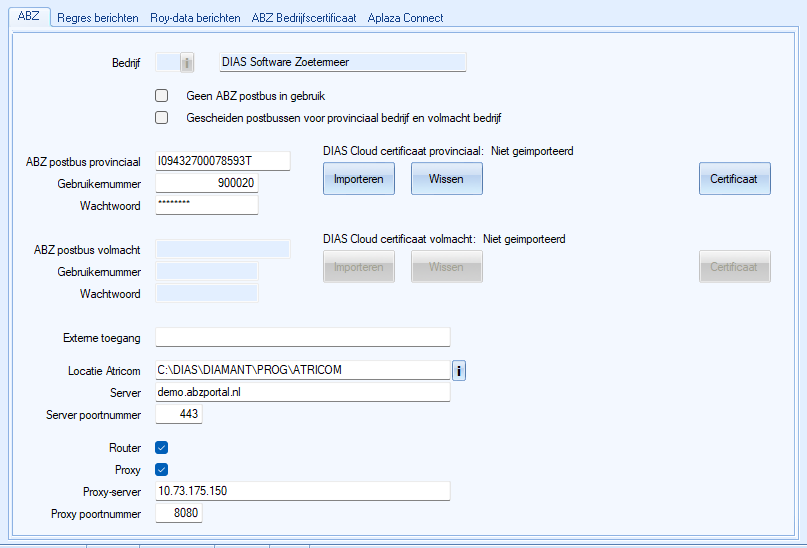Click the Locatie Atricom path field
This screenshot has height=548, width=807.
[x=303, y=370]
